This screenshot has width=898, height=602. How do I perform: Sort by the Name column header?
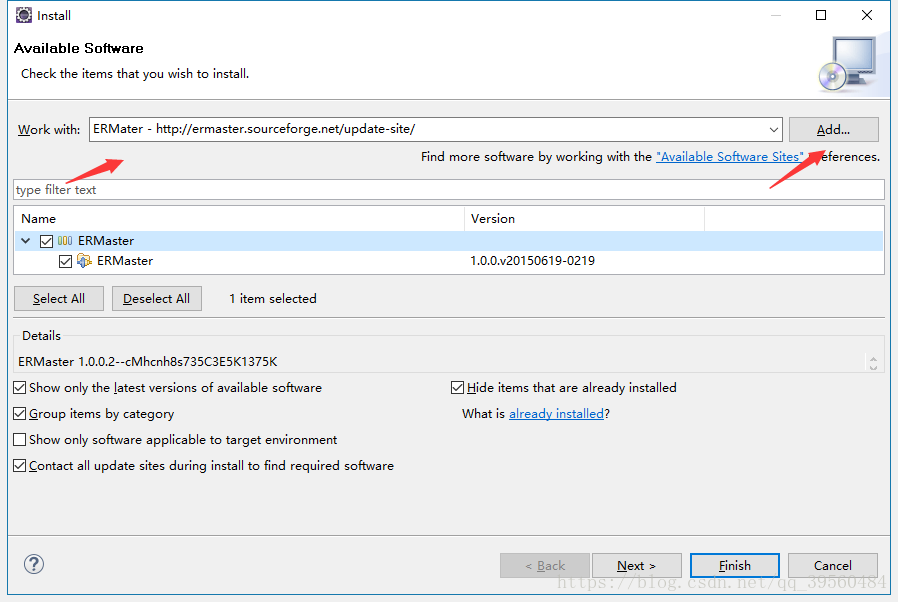pyautogui.click(x=239, y=219)
